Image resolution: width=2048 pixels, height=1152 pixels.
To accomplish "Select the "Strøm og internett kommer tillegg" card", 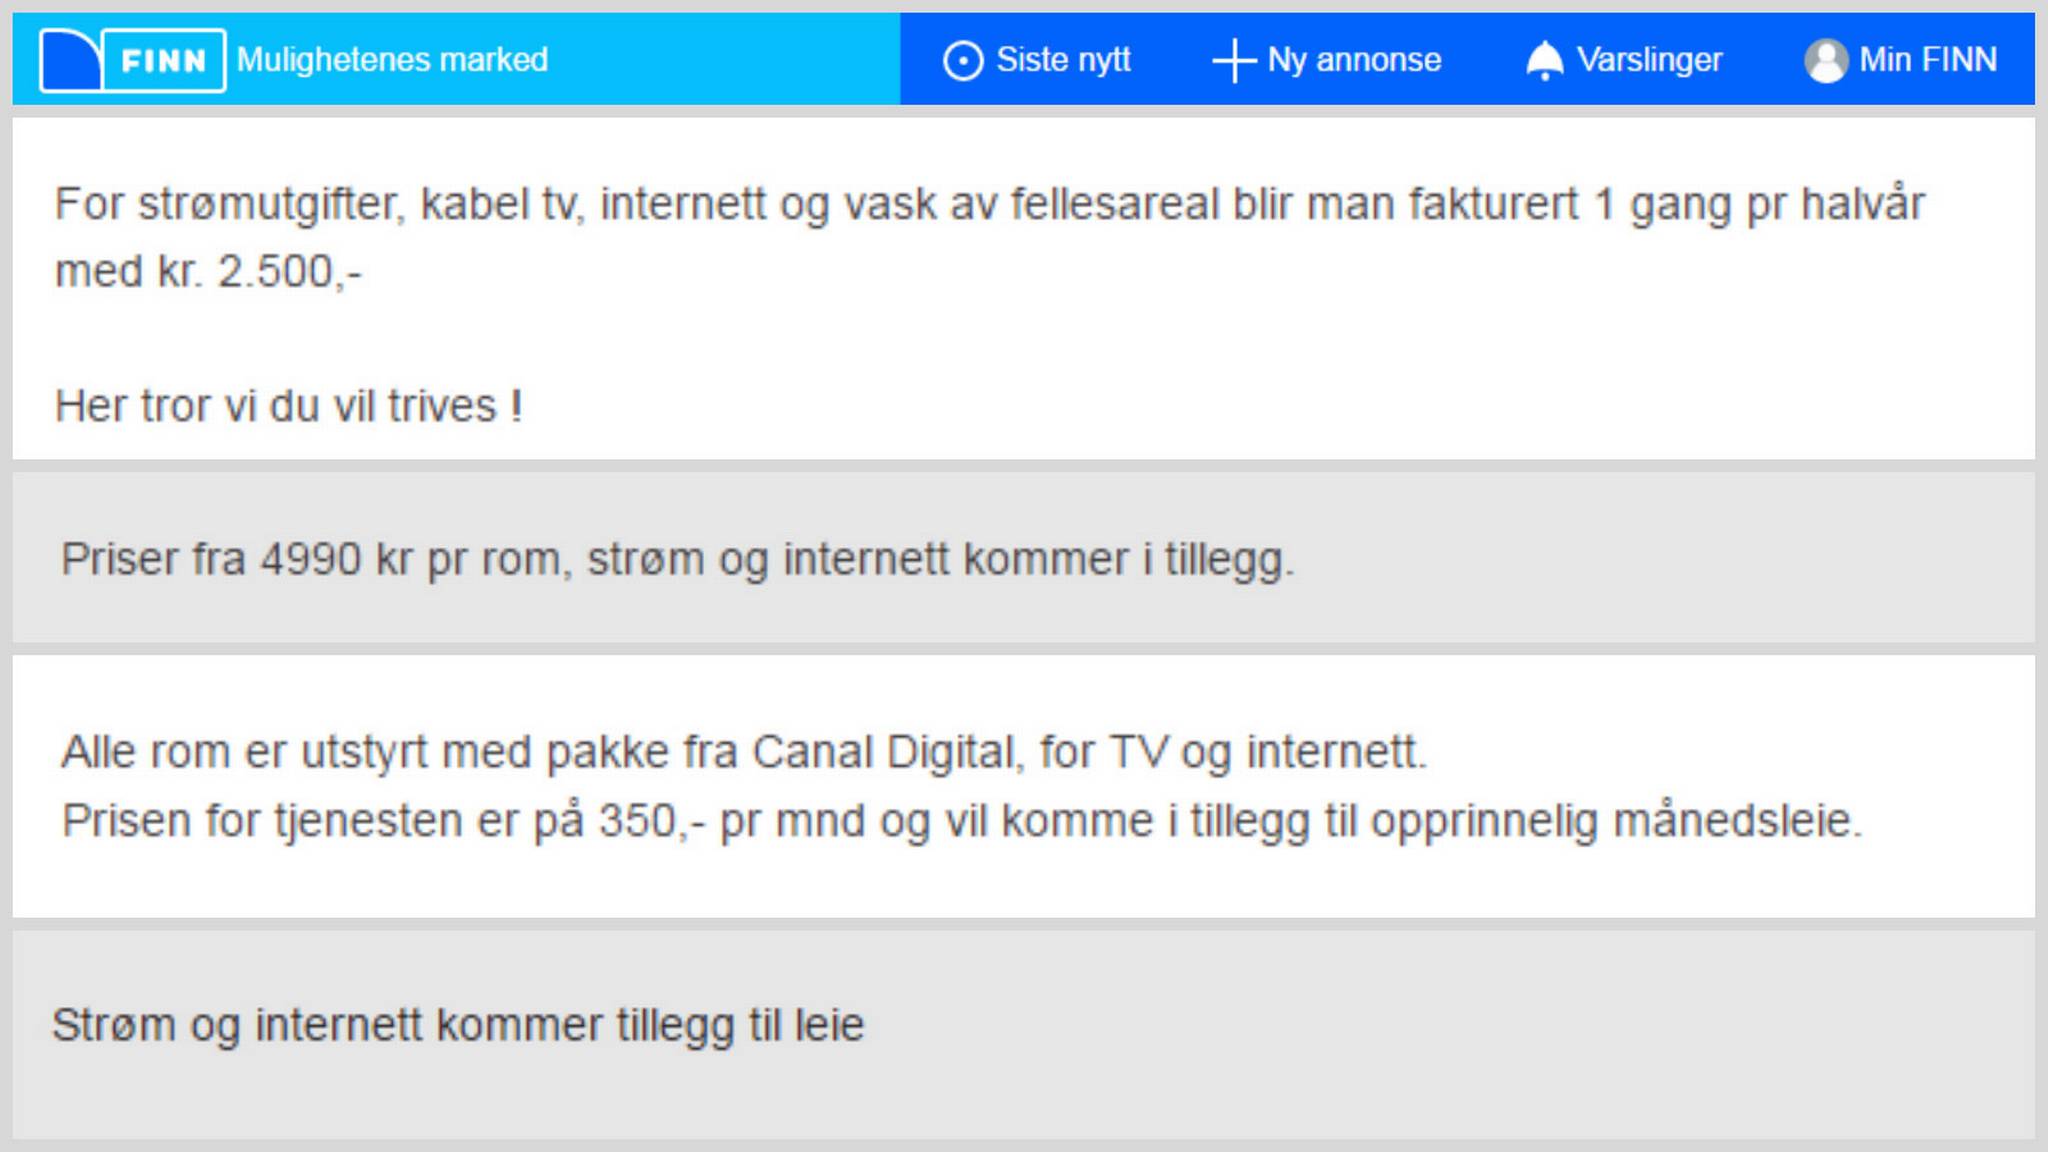I will coord(458,1025).
